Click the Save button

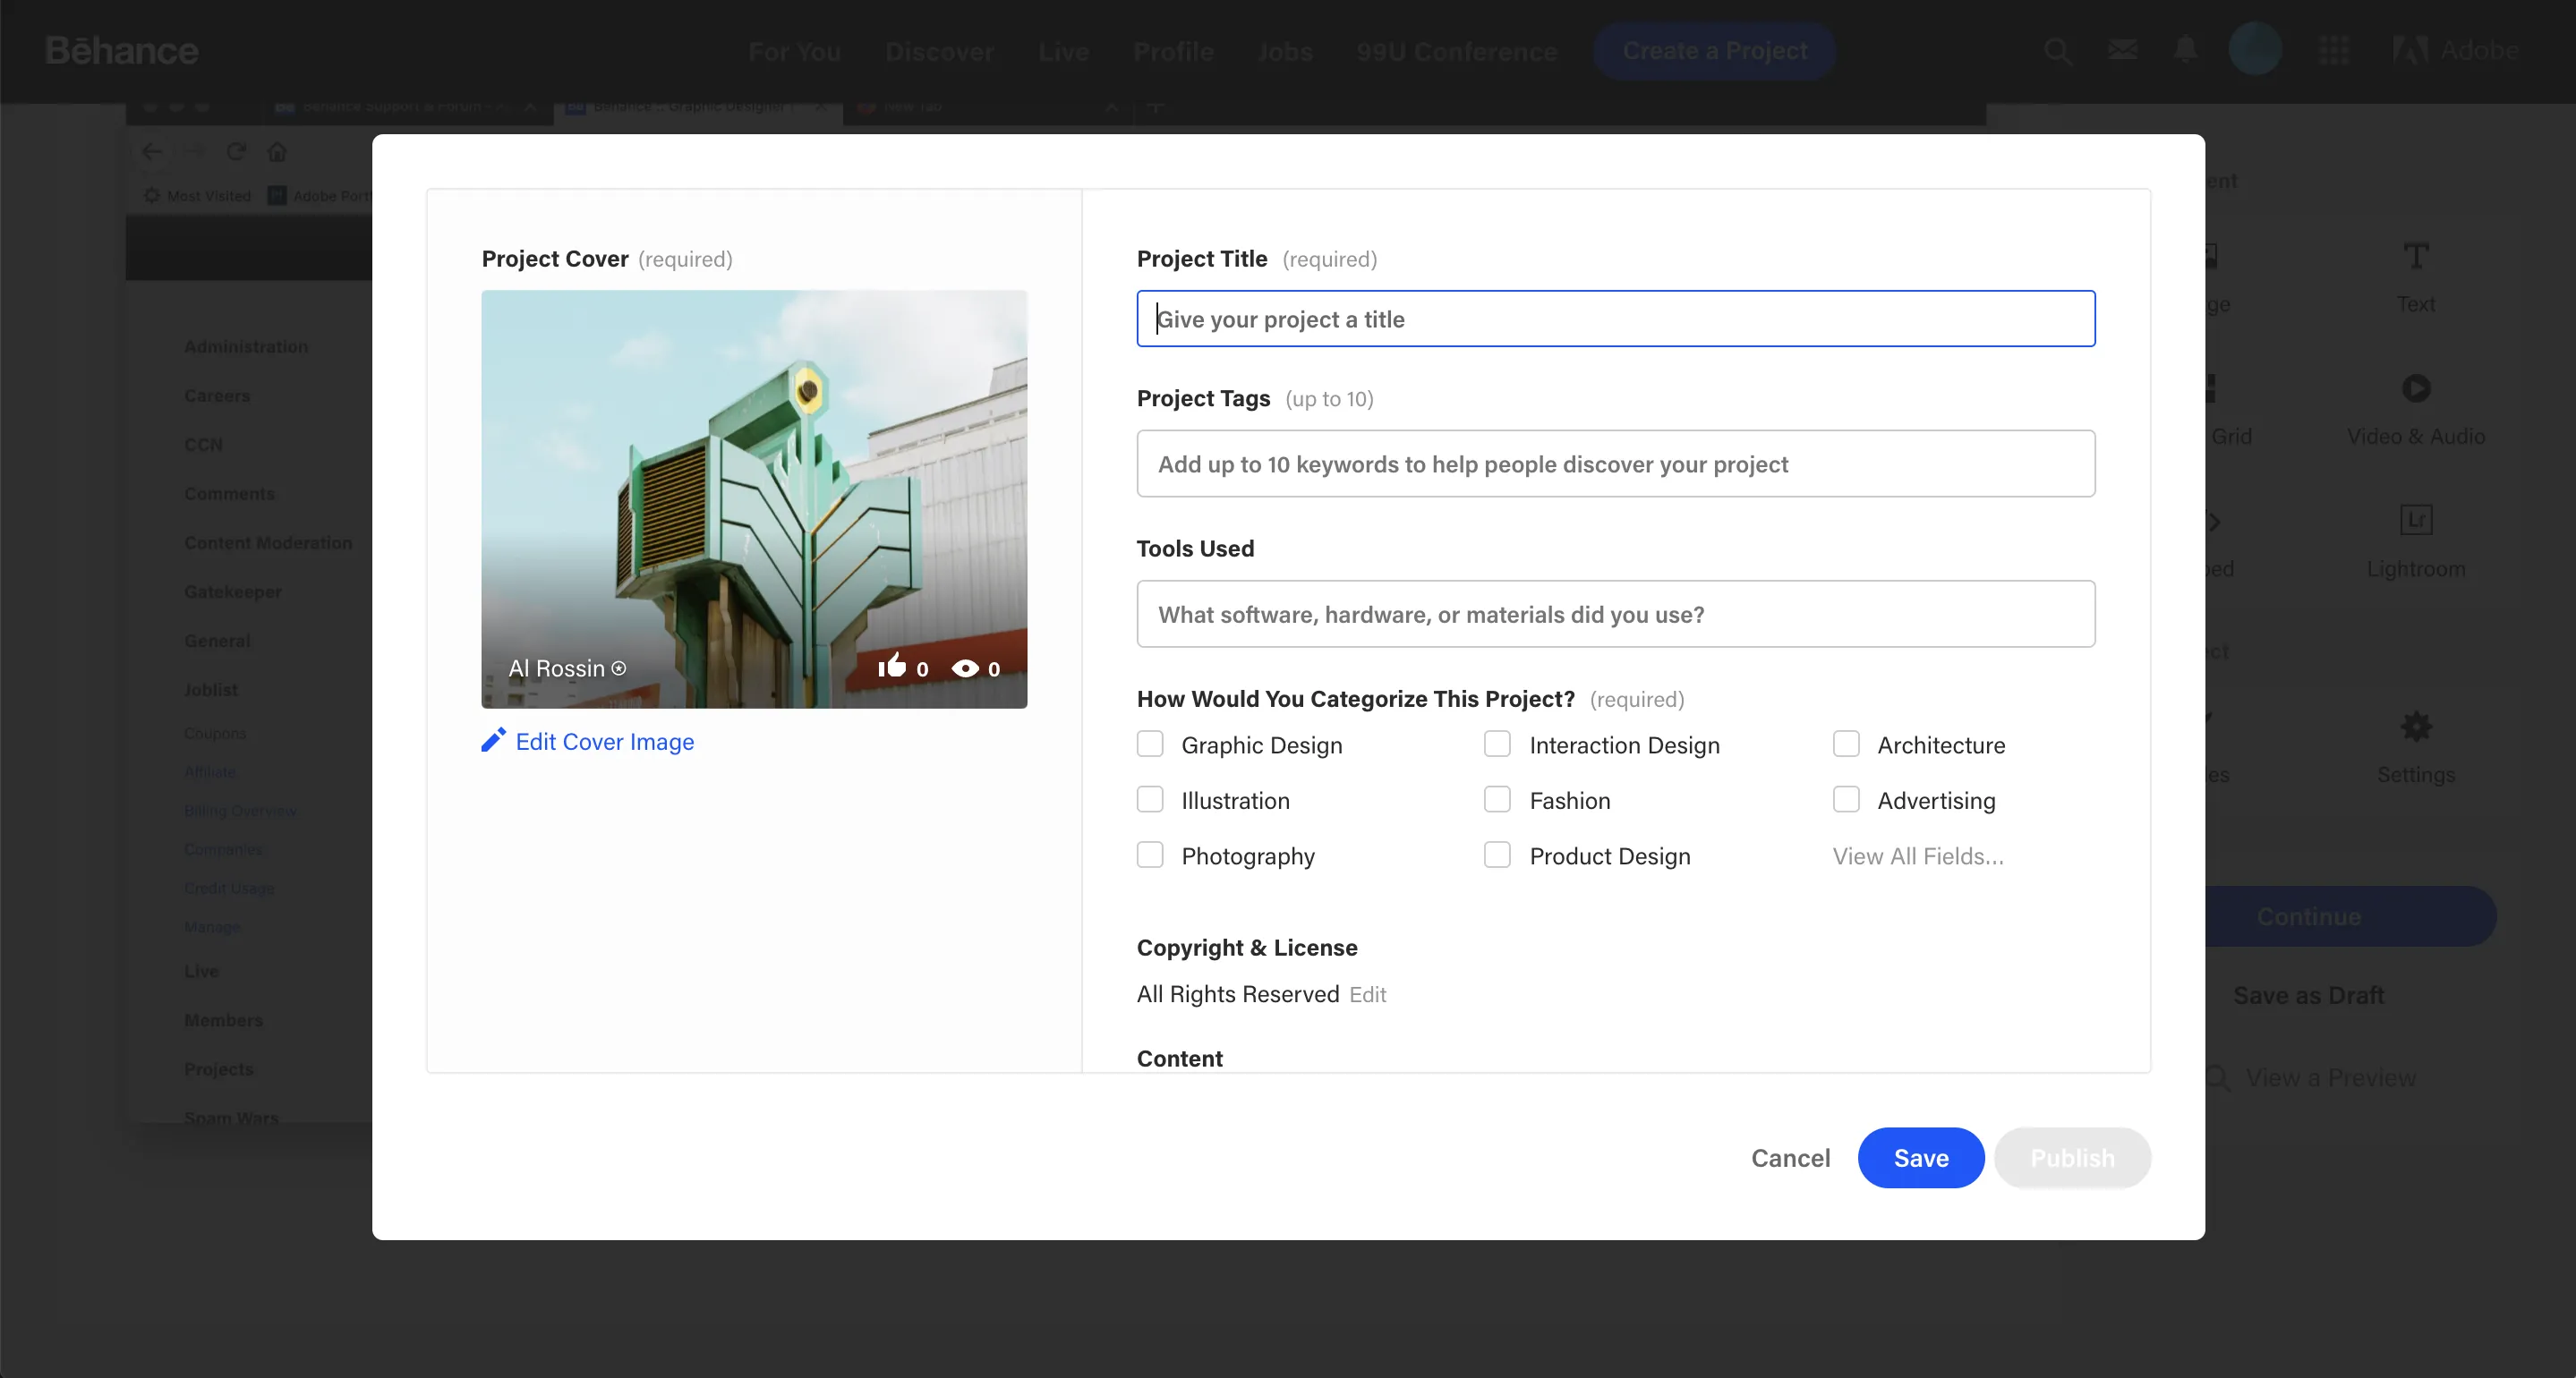coord(1922,1157)
